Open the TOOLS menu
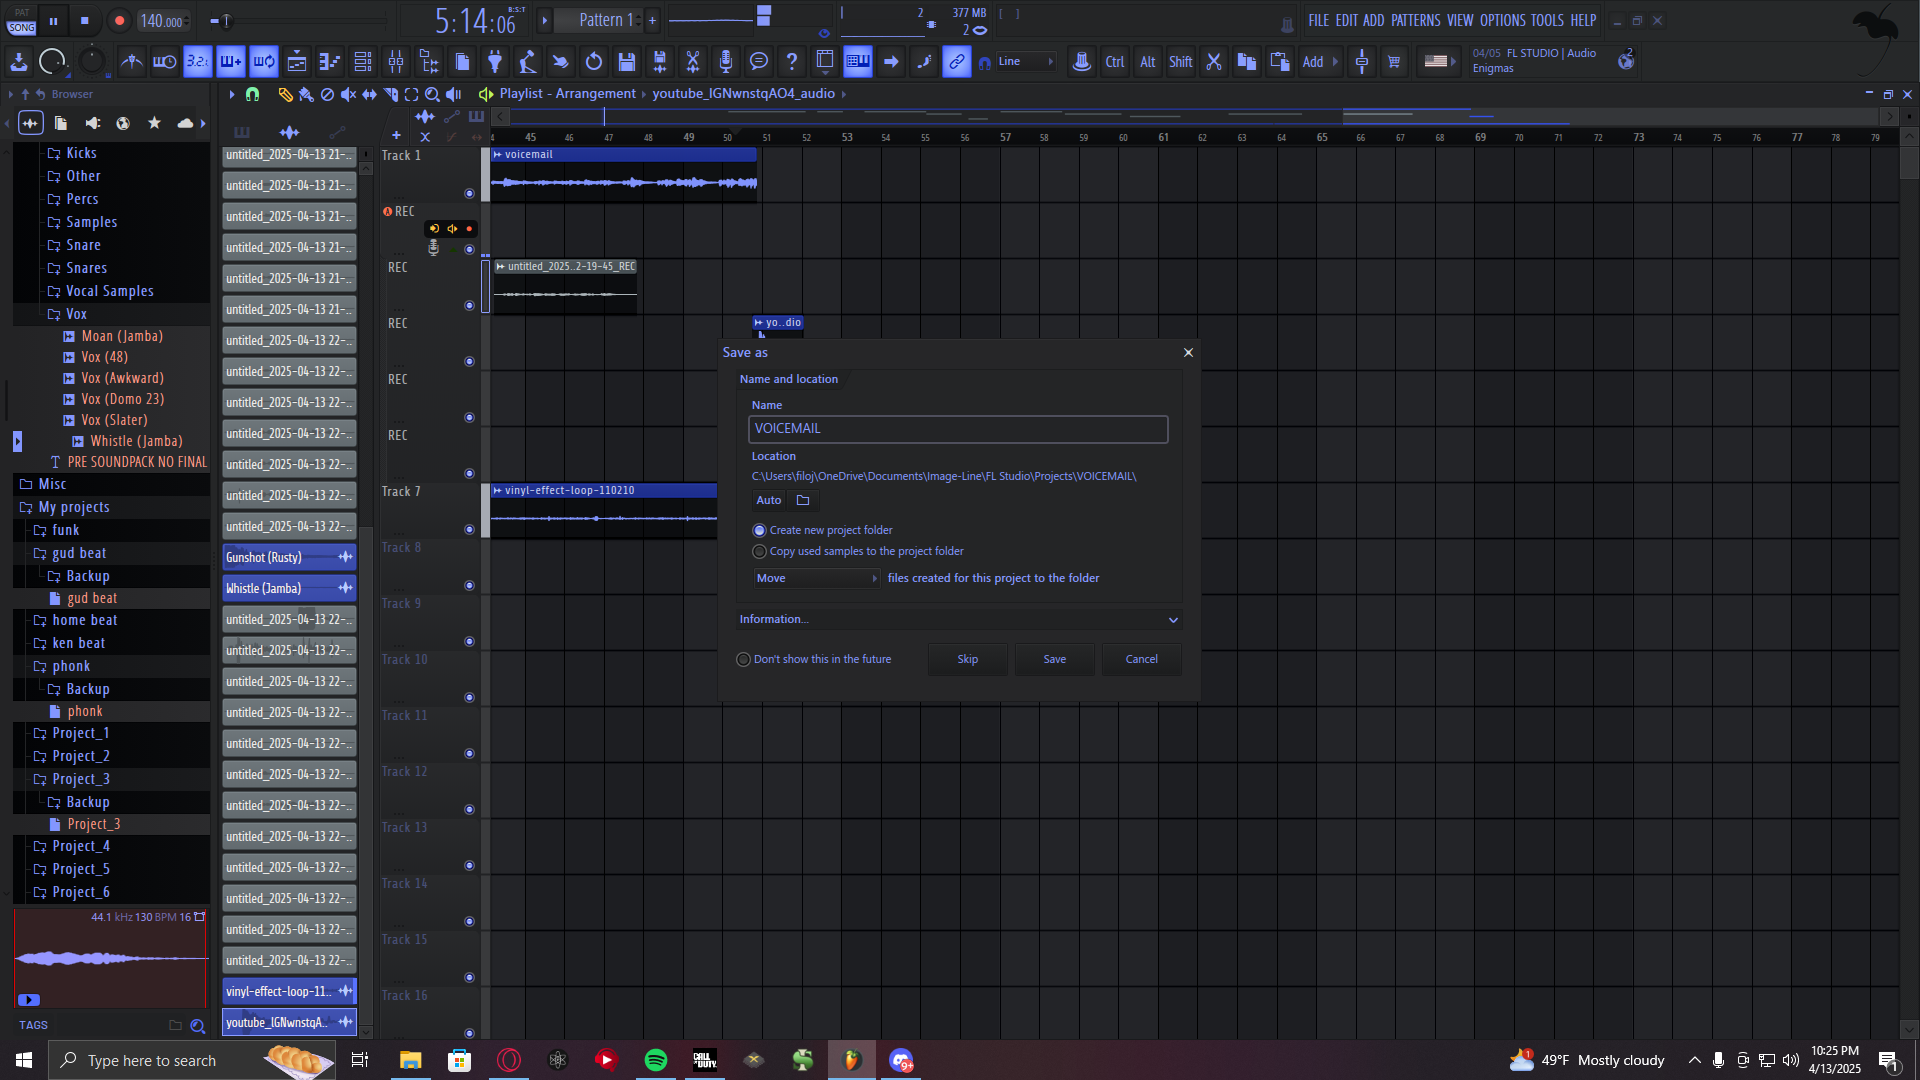1920x1080 pixels. click(1546, 20)
